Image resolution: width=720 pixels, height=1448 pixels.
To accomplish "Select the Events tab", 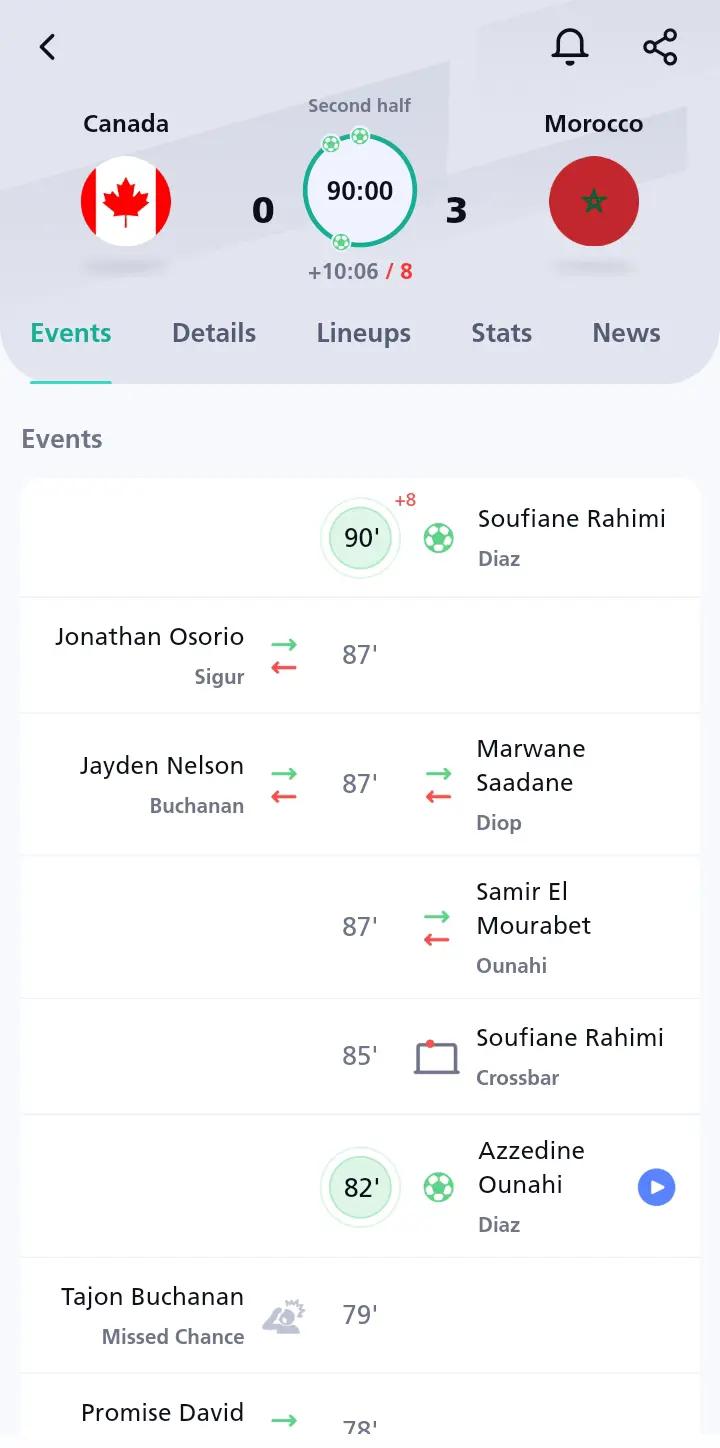I will (71, 333).
